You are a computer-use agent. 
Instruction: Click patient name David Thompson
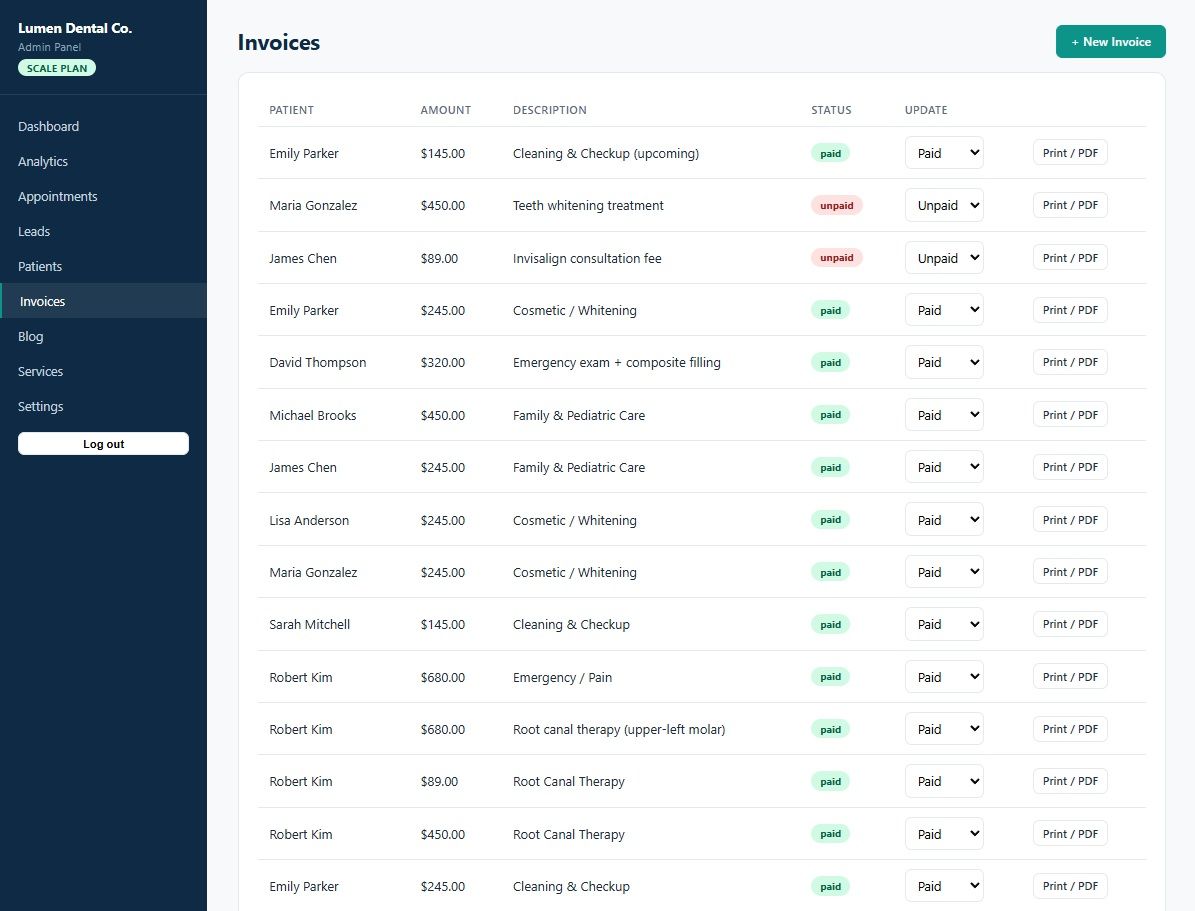[x=318, y=362]
